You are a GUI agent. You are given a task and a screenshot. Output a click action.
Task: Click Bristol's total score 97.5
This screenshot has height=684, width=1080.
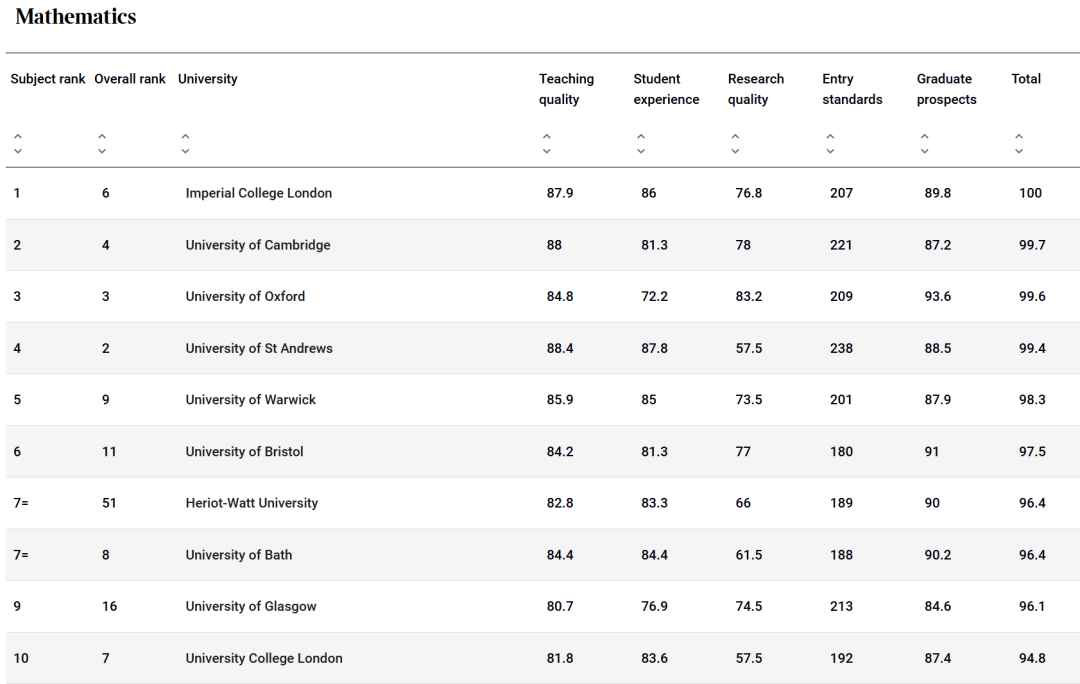(1032, 452)
